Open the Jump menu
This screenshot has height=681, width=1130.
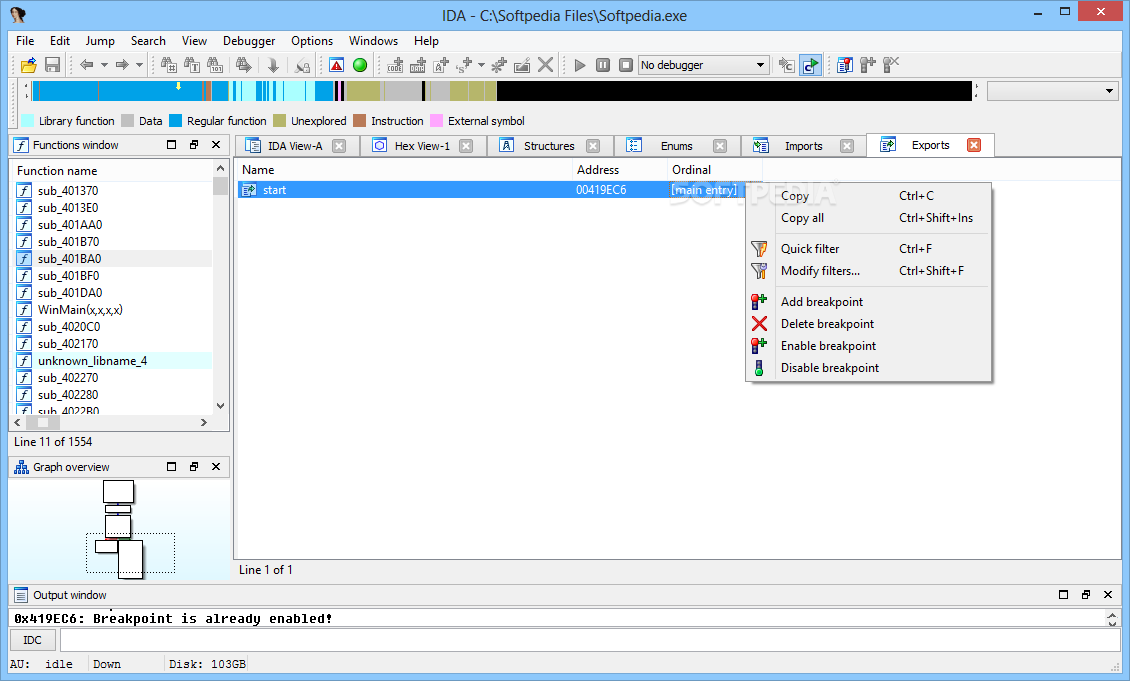click(x=100, y=41)
